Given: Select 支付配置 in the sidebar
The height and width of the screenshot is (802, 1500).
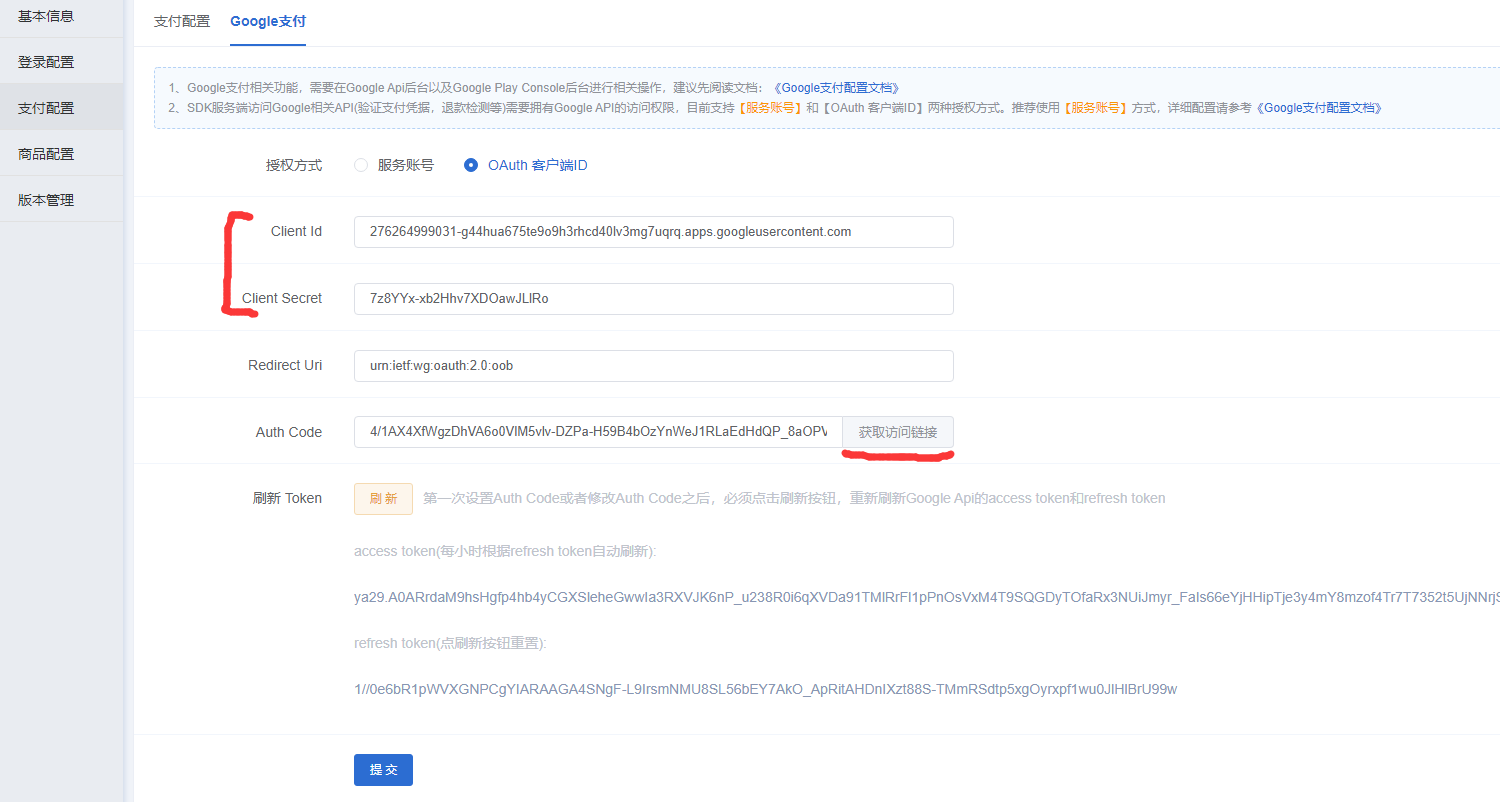Looking at the screenshot, I should 47,107.
